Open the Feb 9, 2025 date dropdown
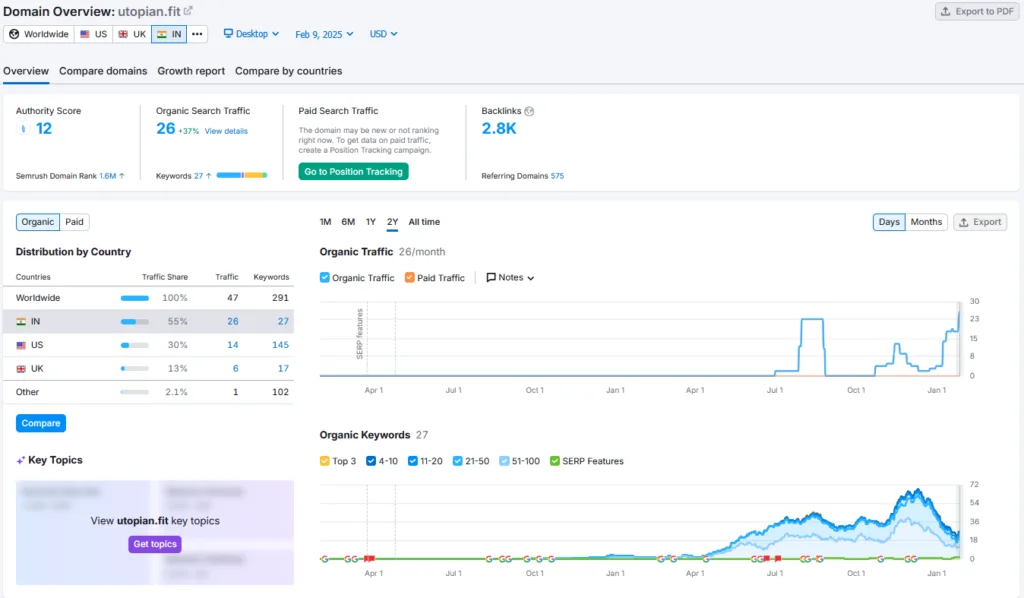 coord(324,34)
